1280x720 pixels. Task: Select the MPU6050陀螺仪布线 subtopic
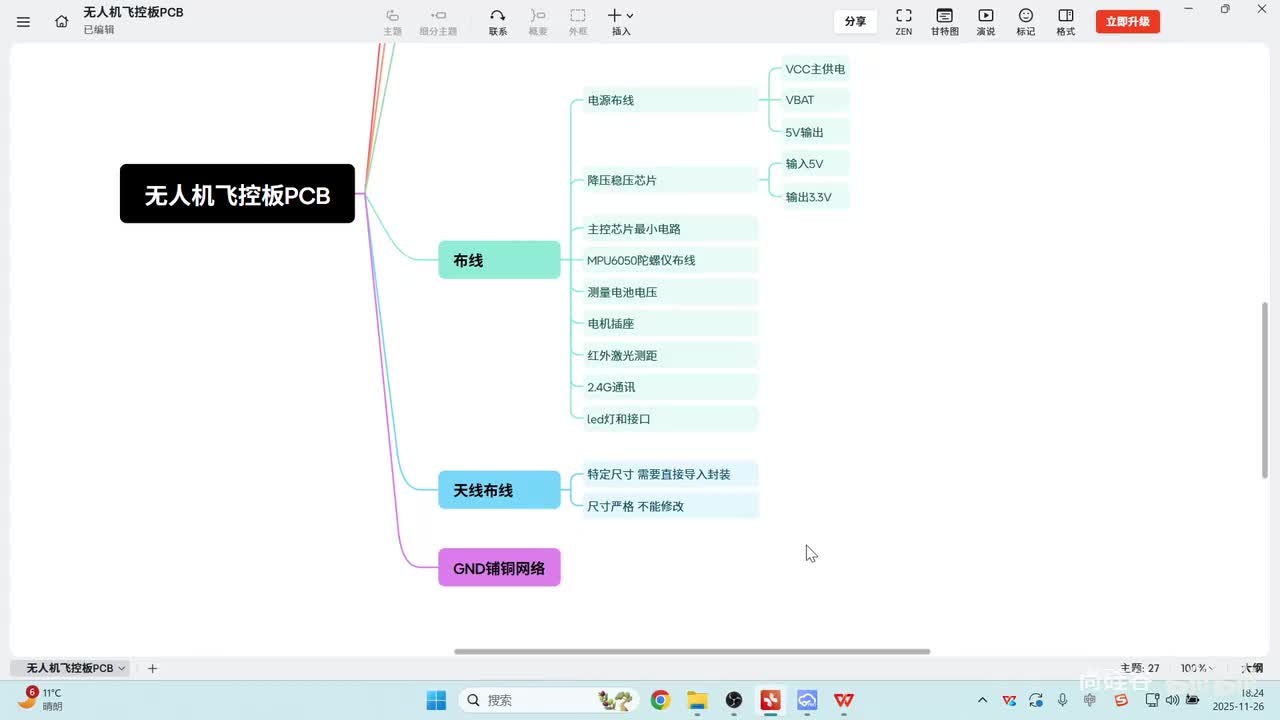coord(670,260)
